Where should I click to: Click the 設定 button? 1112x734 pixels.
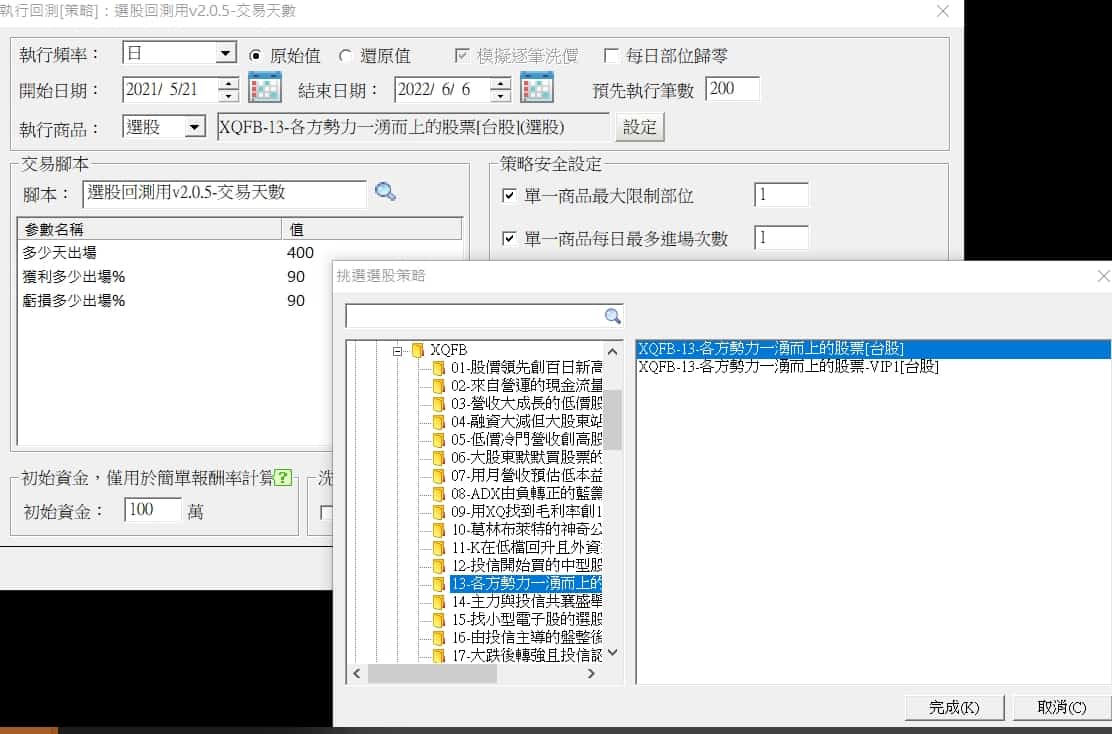point(640,127)
